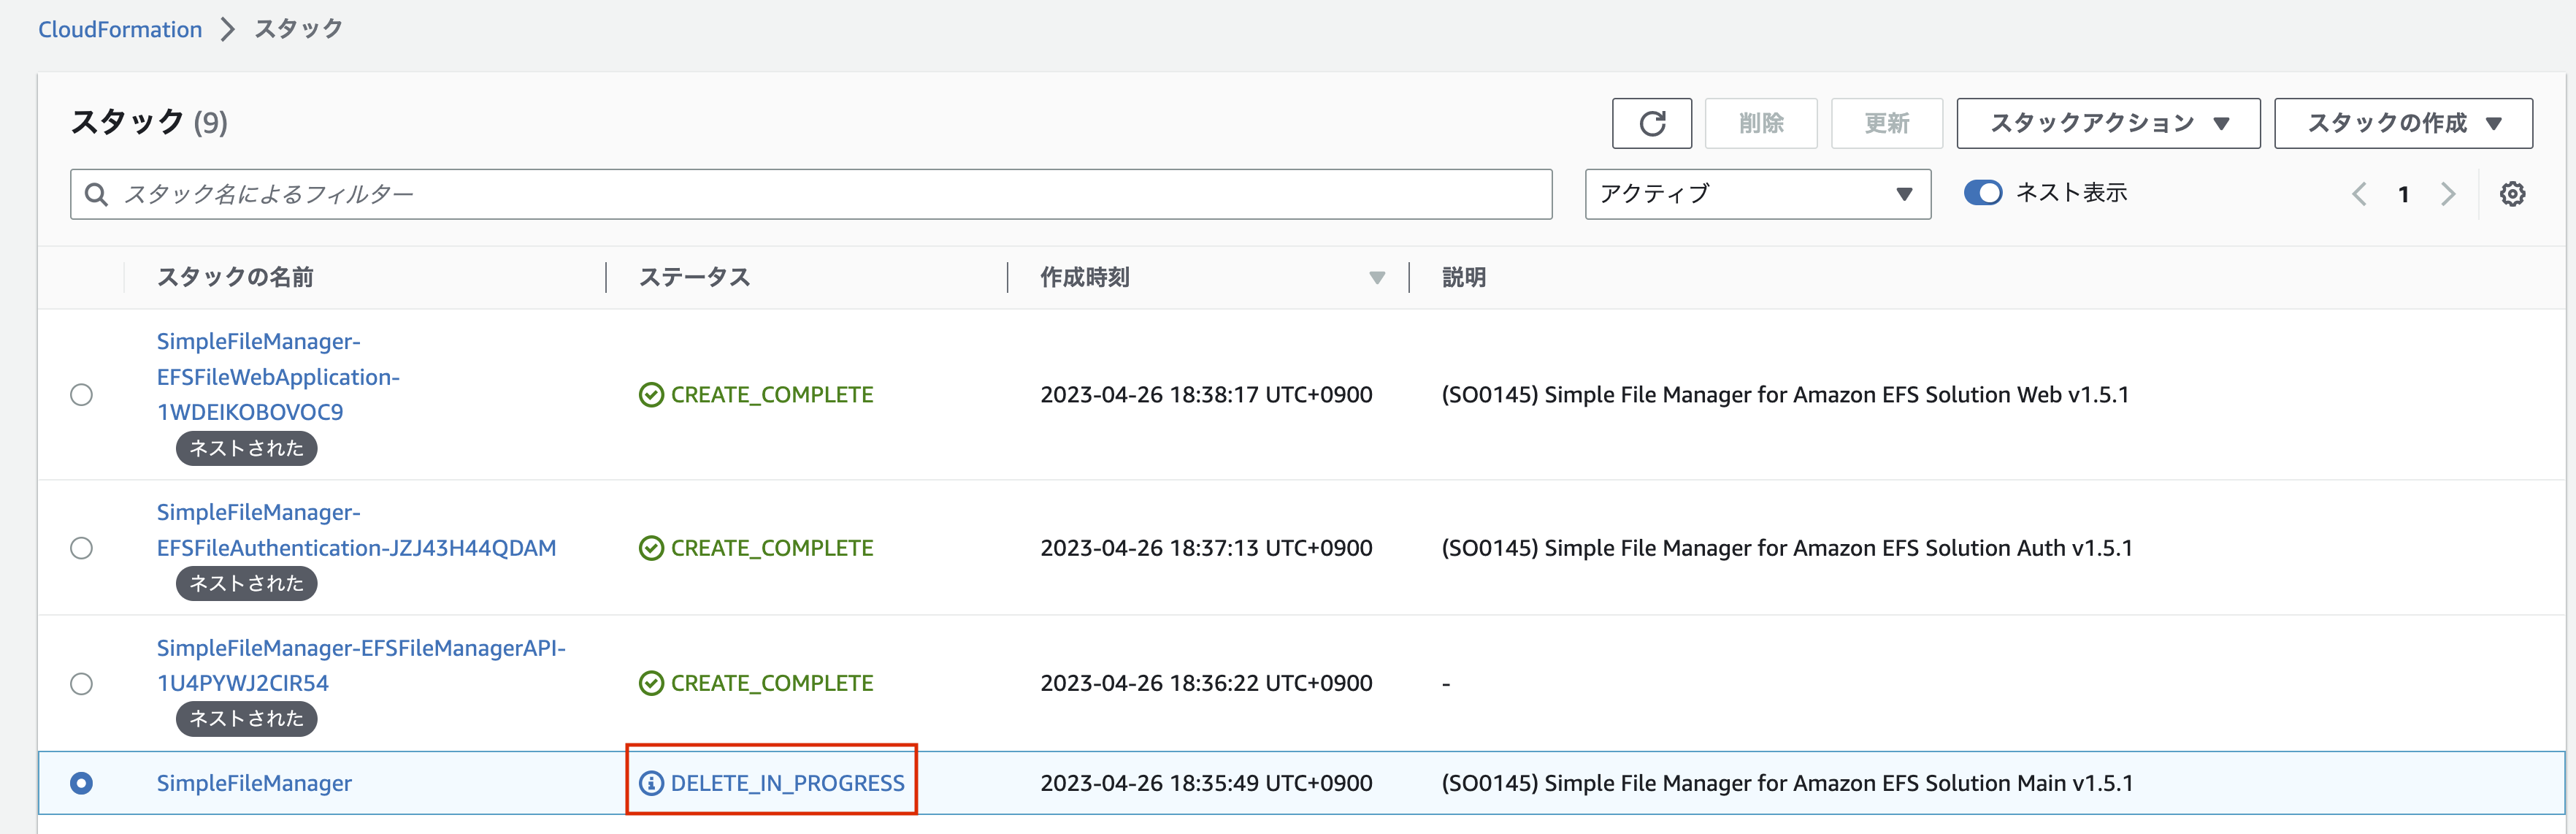Click timestamp 2023-04-26 18:37:13 UTC+0900
Image resolution: width=2576 pixels, height=834 pixels.
(x=1206, y=548)
